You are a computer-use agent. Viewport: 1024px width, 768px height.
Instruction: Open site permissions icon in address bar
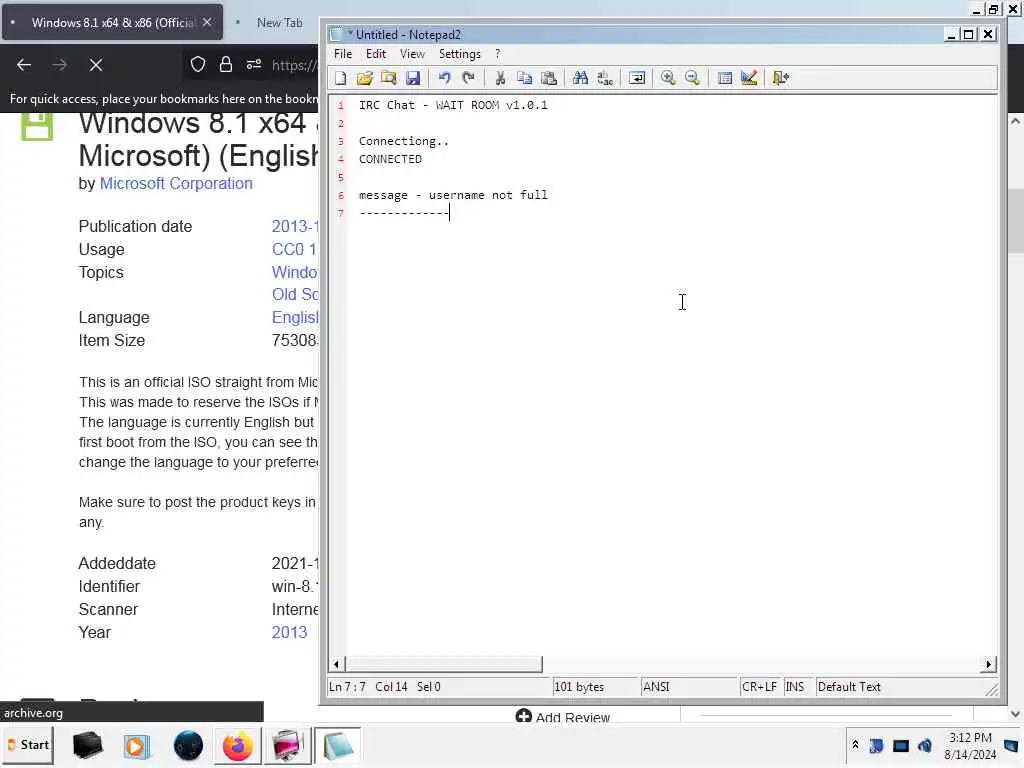[x=253, y=64]
